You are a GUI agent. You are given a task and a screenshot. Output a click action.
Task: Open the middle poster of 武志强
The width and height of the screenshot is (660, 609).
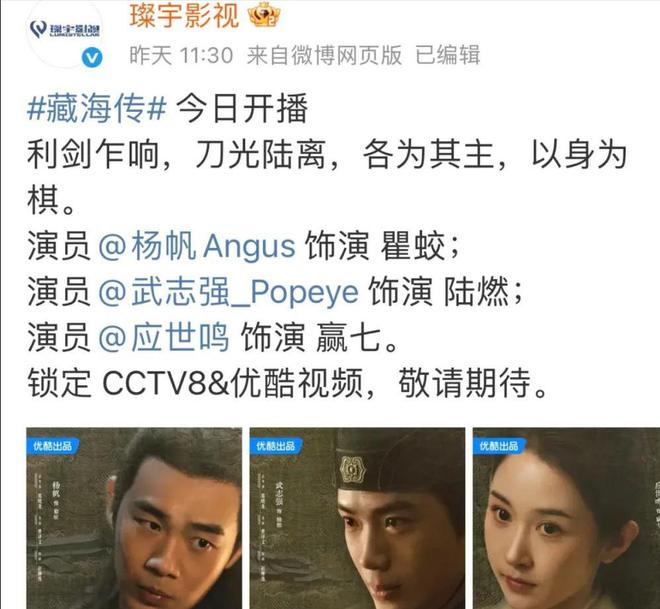(357, 518)
